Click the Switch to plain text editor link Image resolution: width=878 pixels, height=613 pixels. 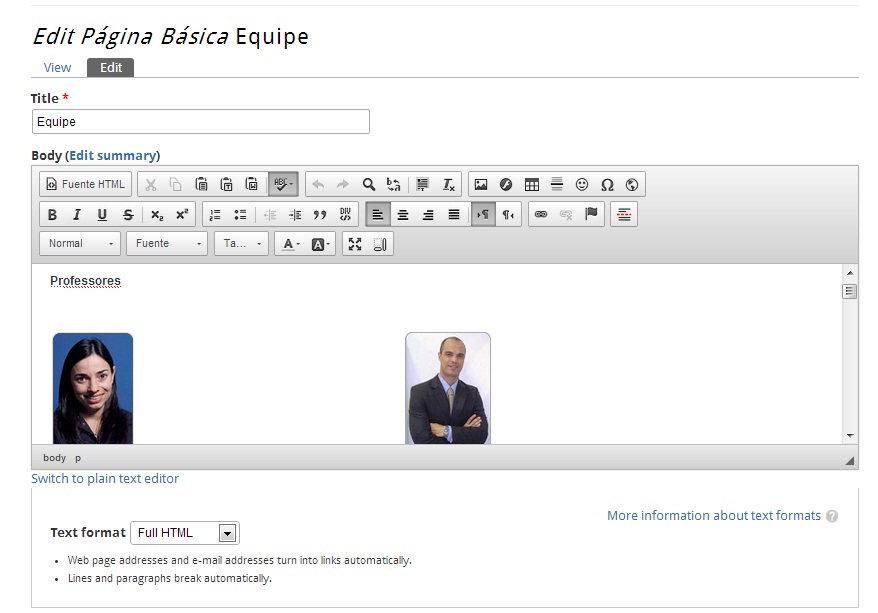105,479
